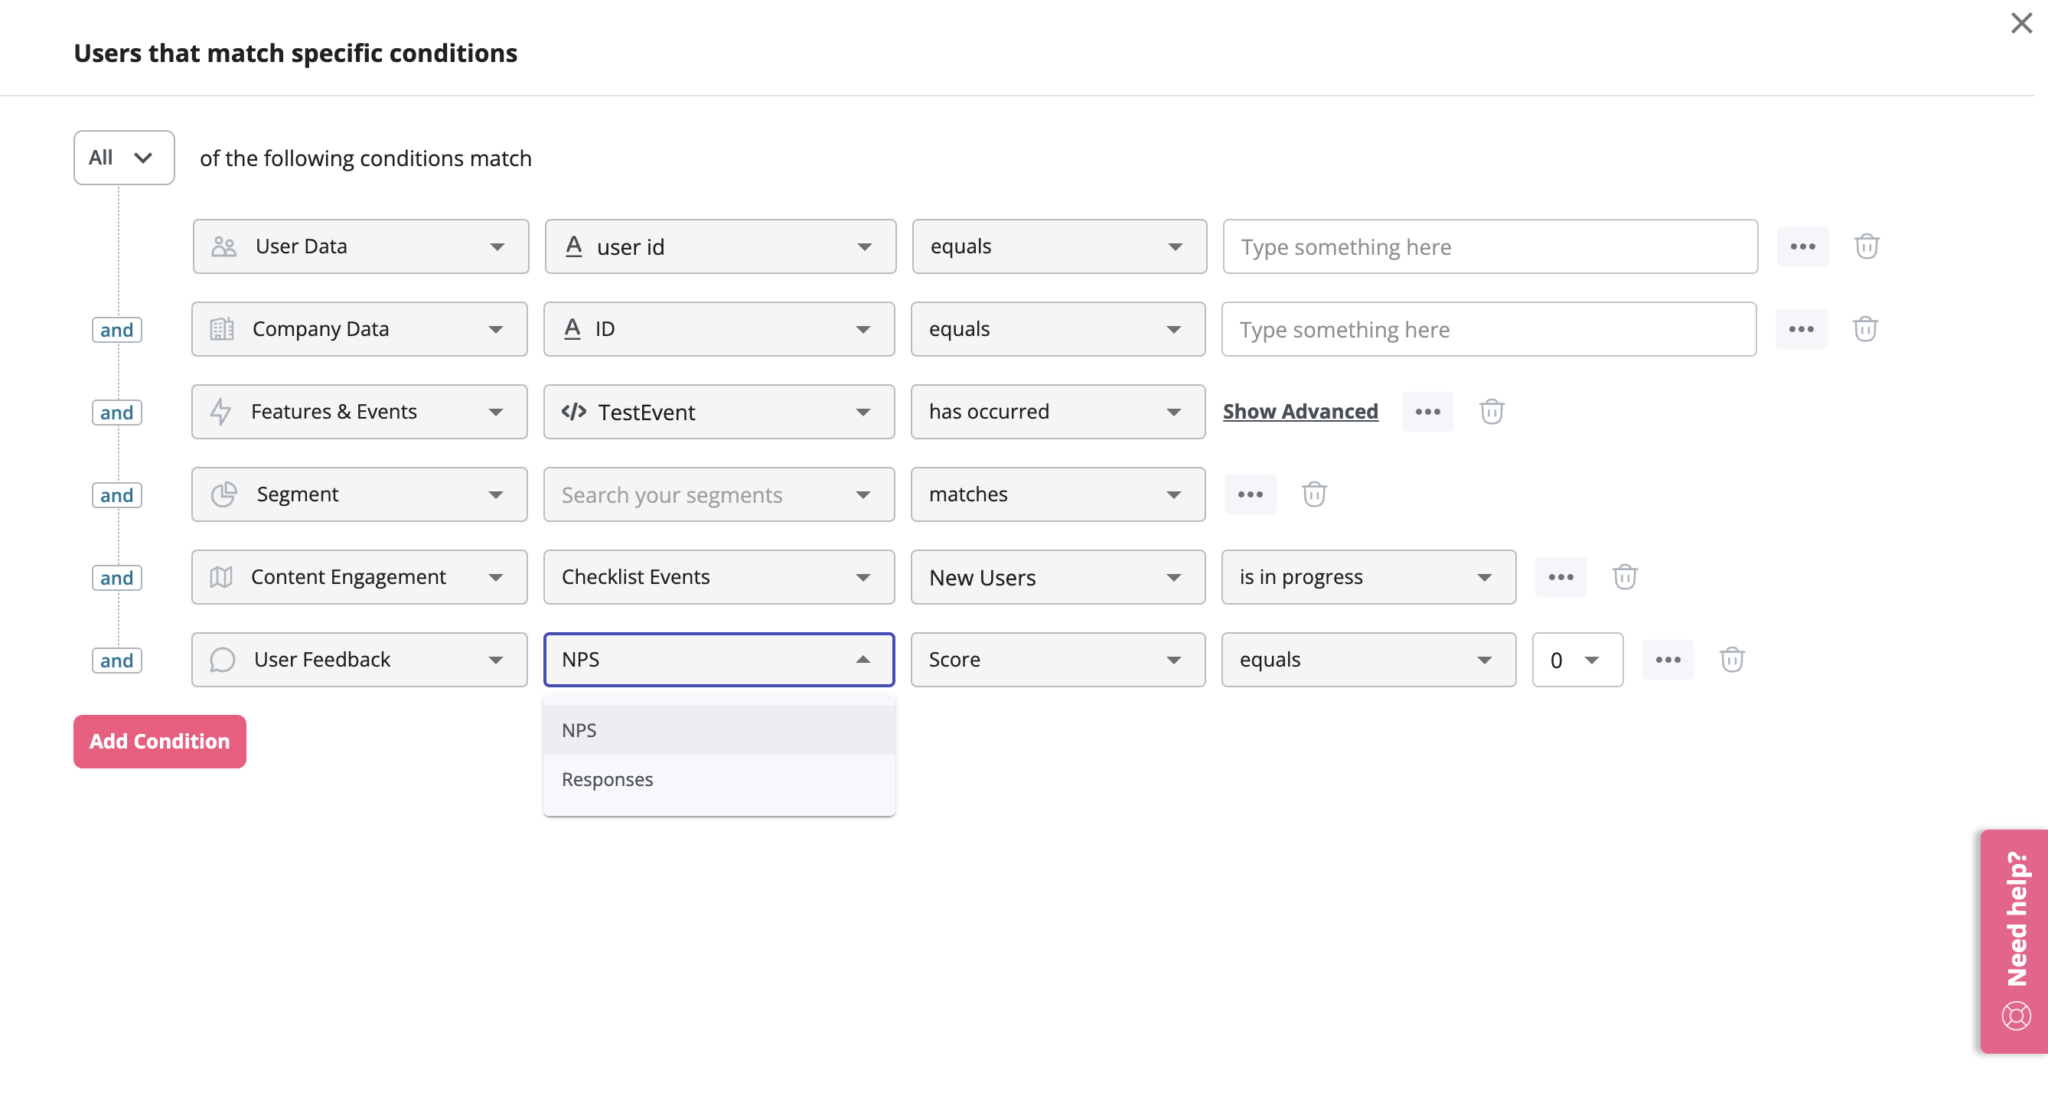Delete the User Data condition row
2048x1096 pixels.
click(x=1866, y=246)
